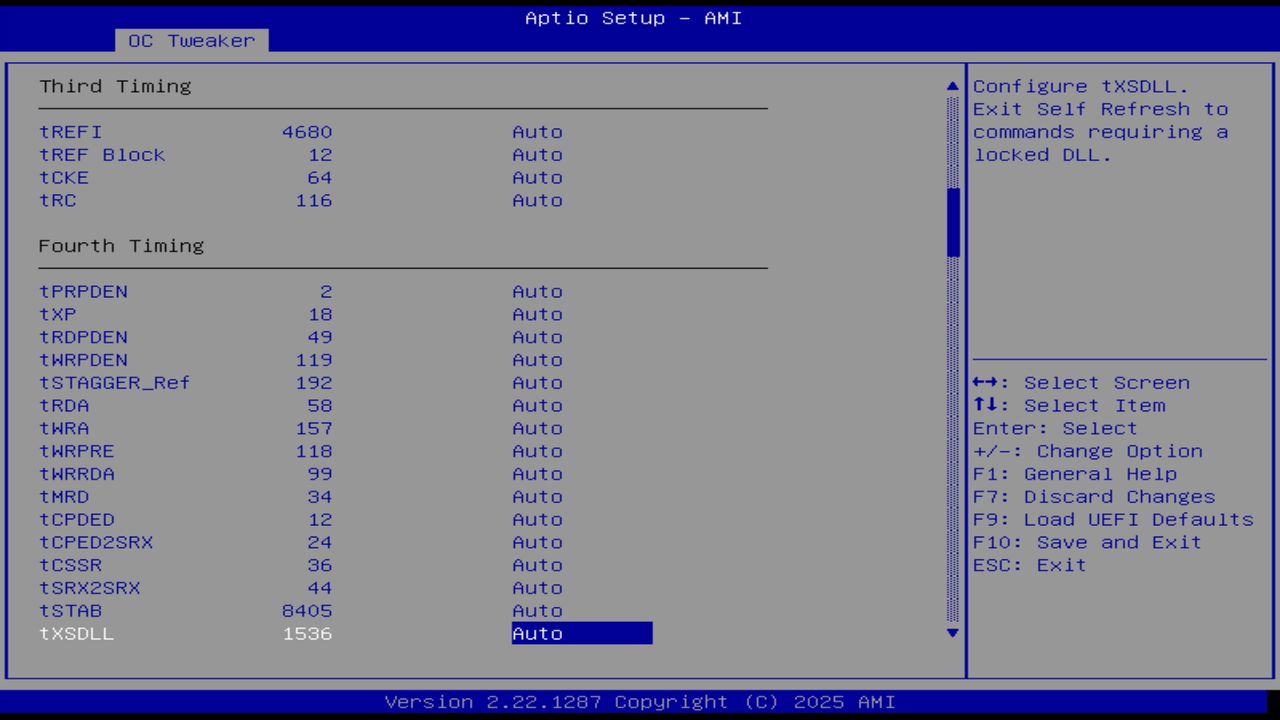Image resolution: width=1280 pixels, height=720 pixels.
Task: Click the tRDPDEN label
Action: pyautogui.click(x=84, y=338)
